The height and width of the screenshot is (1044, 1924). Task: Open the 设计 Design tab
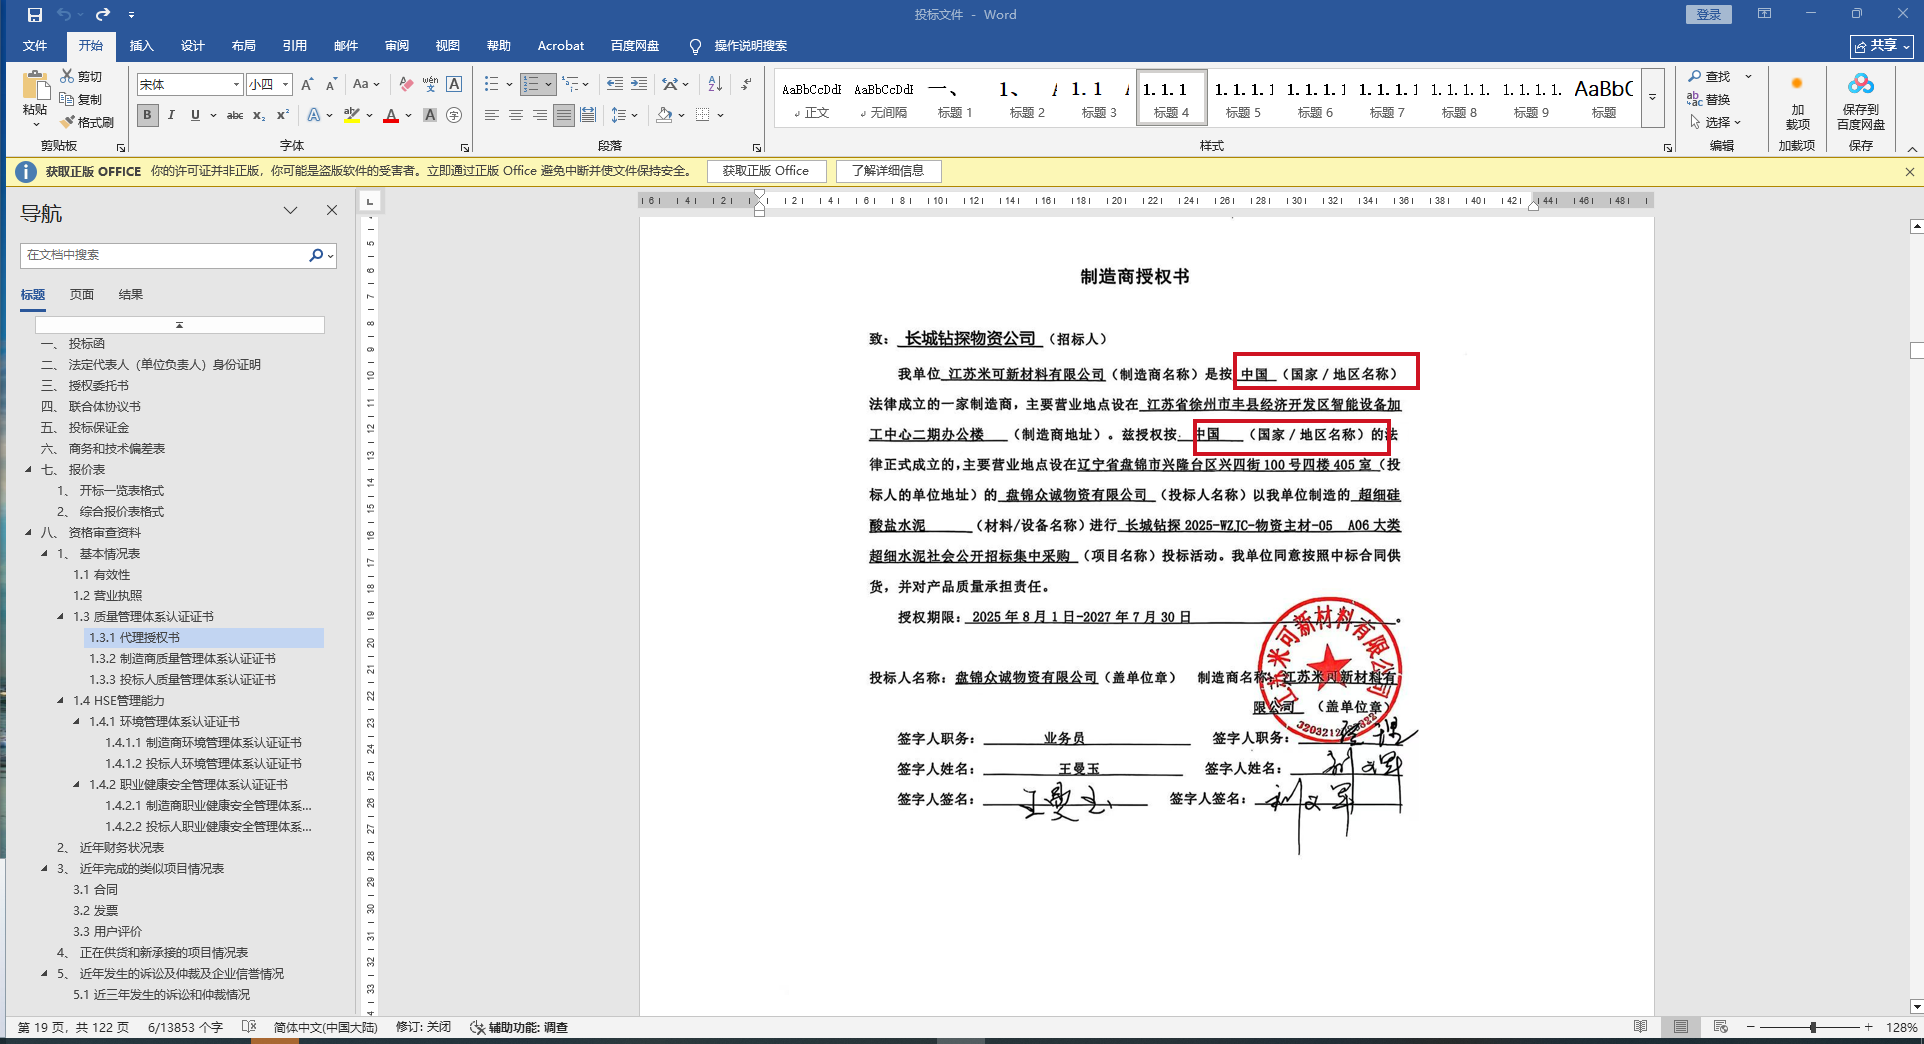point(193,46)
